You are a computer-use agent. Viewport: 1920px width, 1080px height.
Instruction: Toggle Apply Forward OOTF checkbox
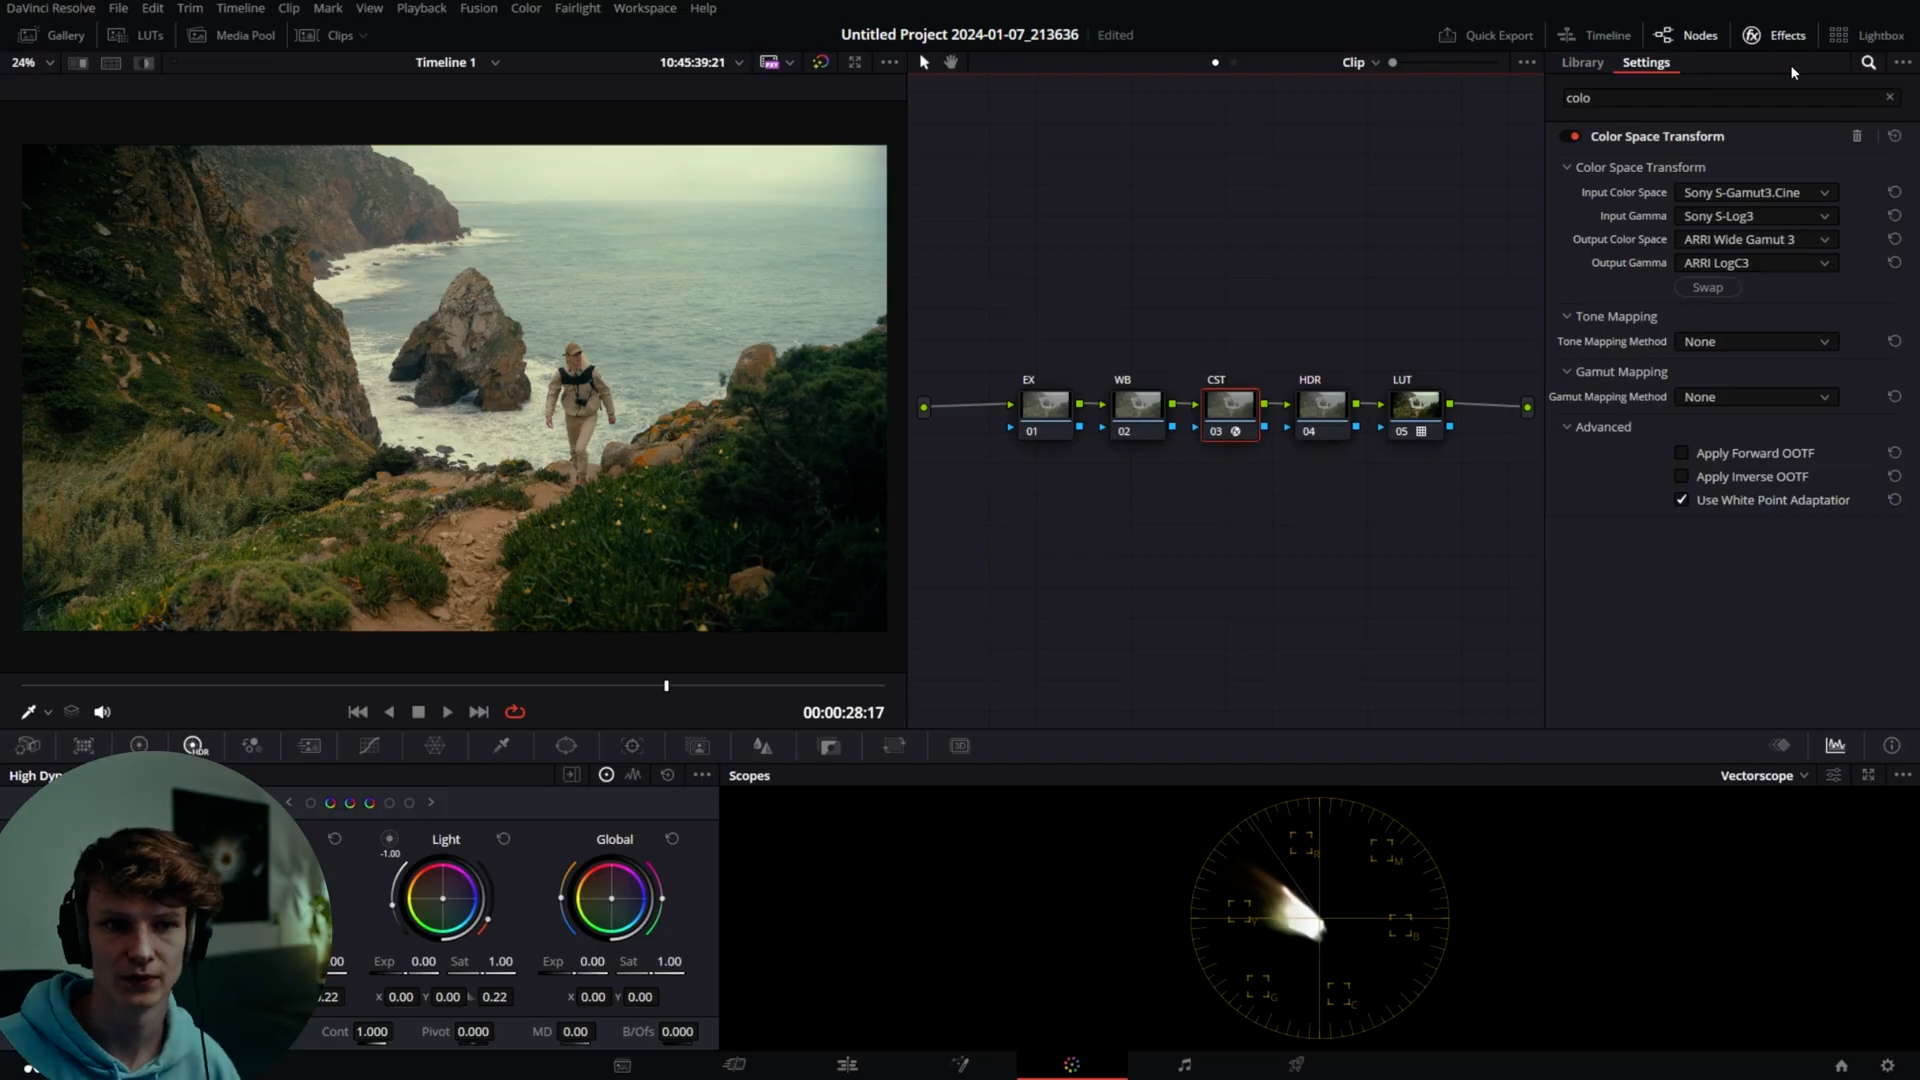pyautogui.click(x=1683, y=452)
